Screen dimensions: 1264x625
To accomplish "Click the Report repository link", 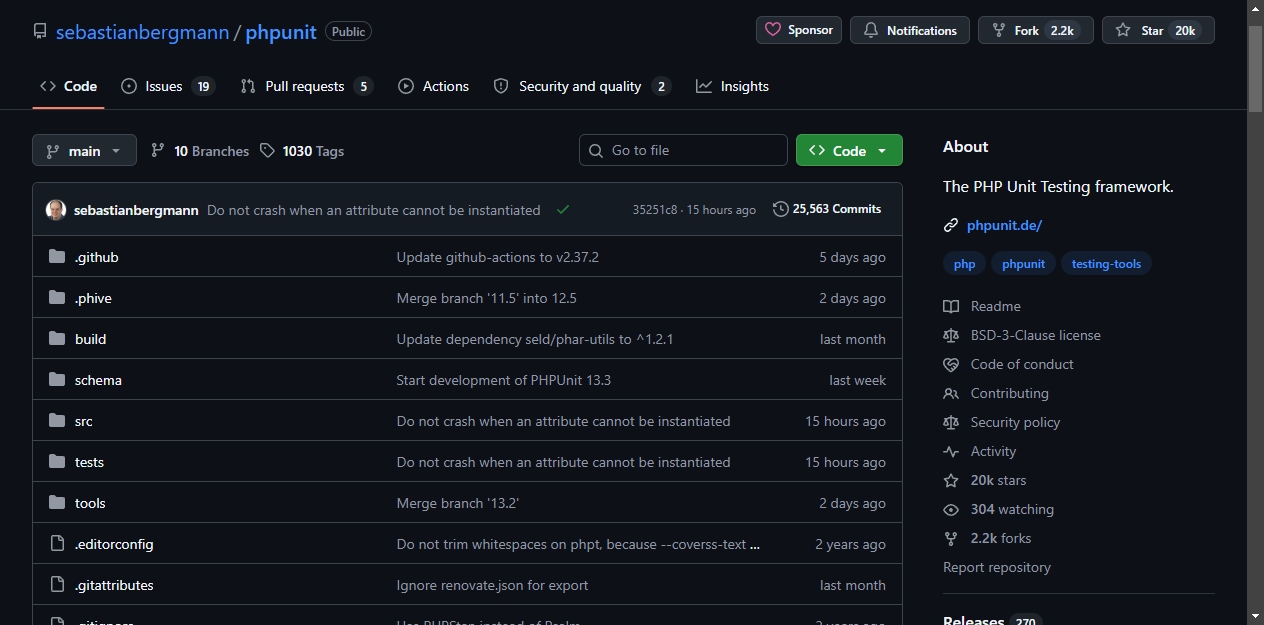I will tap(997, 568).
